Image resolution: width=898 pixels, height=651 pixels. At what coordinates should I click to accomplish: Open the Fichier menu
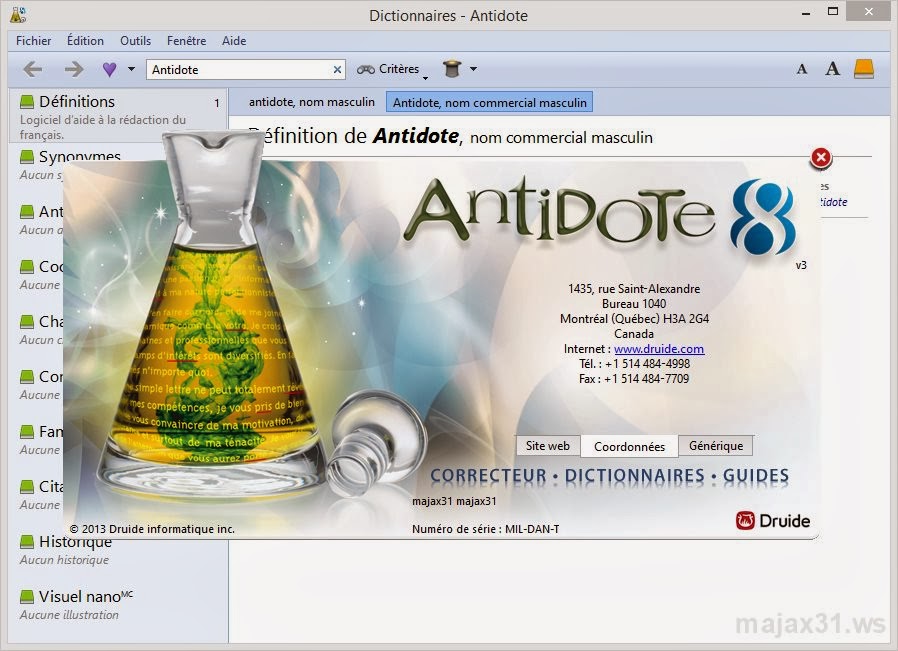[x=33, y=41]
